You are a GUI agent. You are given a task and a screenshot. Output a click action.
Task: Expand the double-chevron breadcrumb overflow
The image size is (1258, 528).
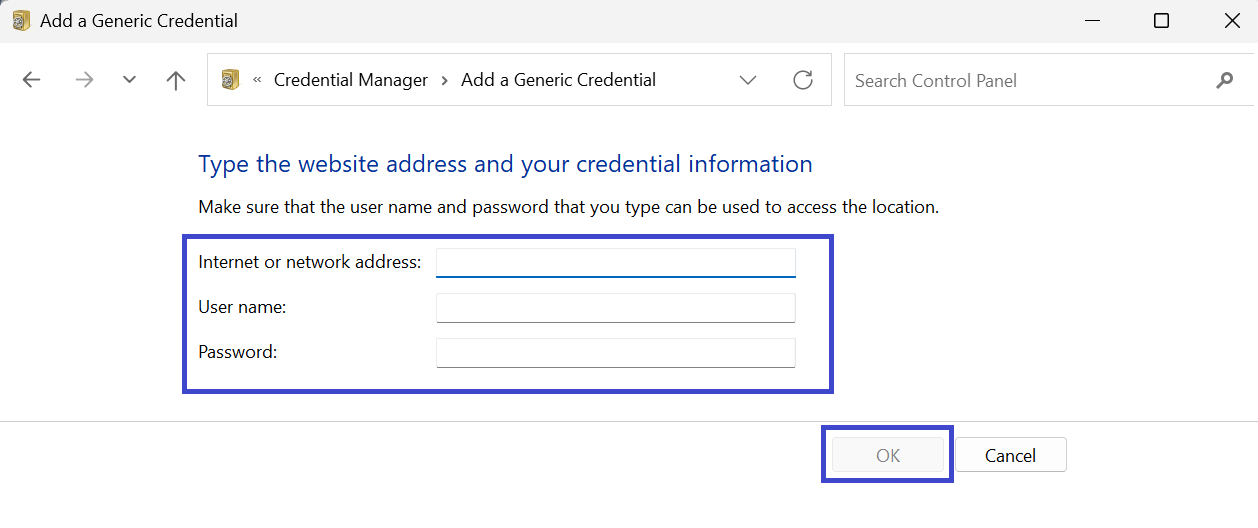tap(258, 80)
